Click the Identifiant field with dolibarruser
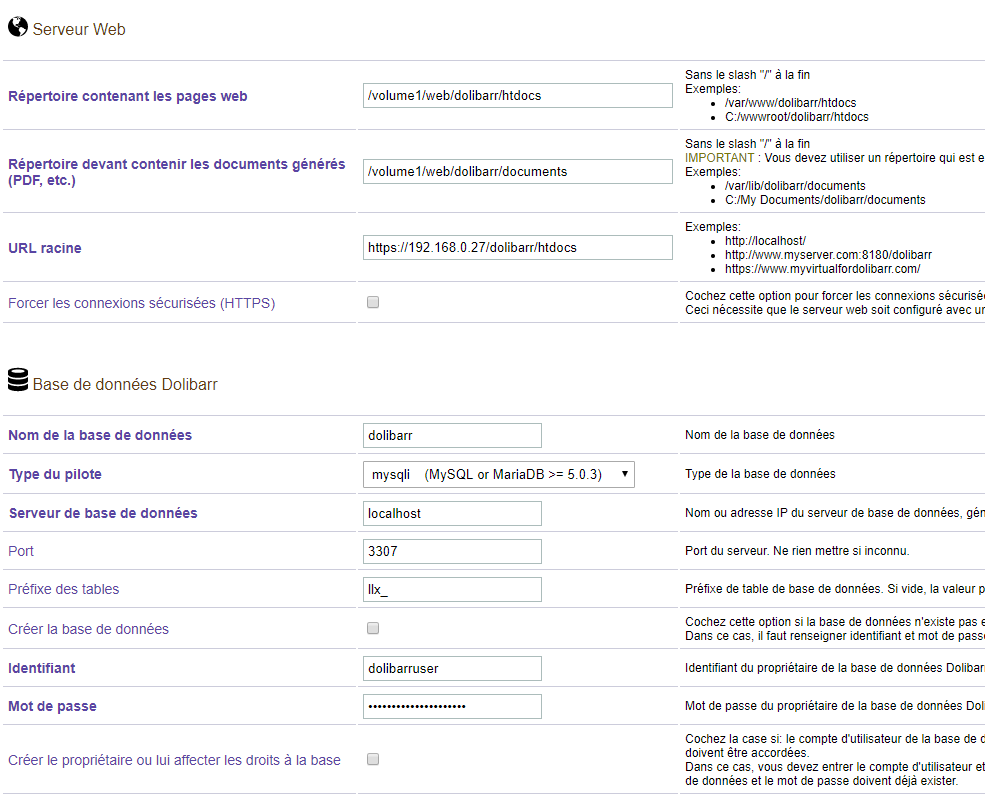Viewport: 985px width, 799px height. (452, 668)
